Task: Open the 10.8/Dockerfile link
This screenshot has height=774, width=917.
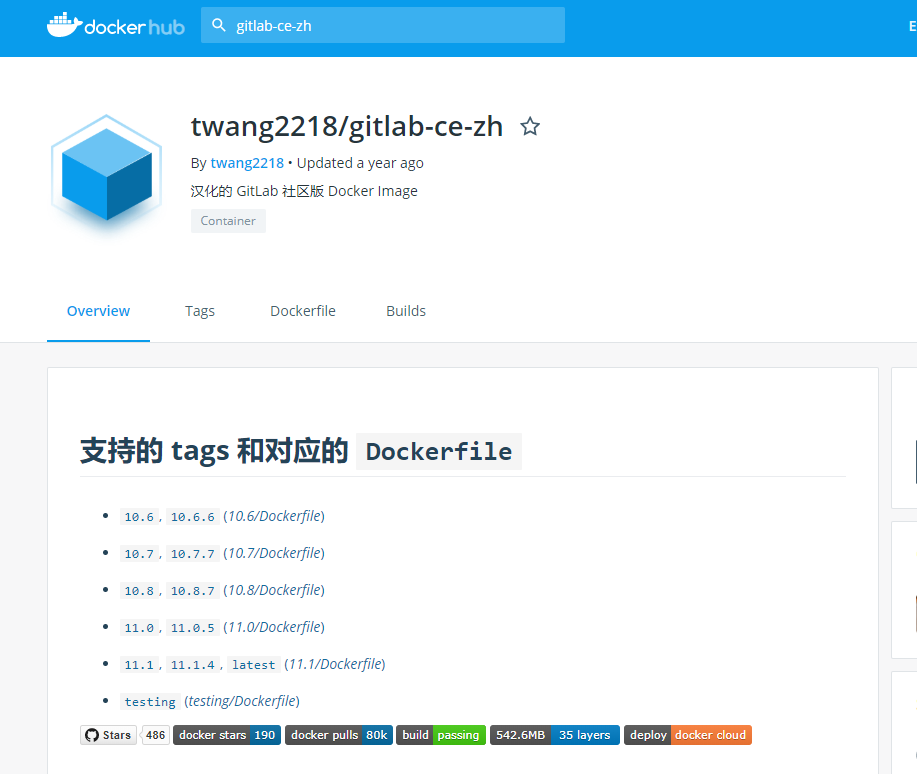Action: tap(274, 590)
